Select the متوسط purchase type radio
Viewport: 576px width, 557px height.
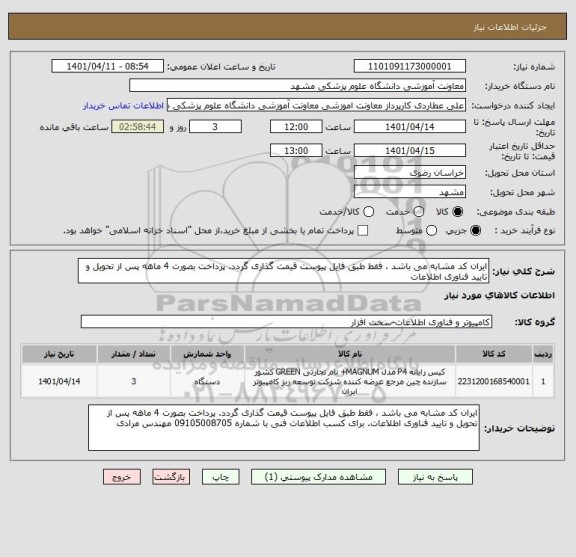coord(431,231)
